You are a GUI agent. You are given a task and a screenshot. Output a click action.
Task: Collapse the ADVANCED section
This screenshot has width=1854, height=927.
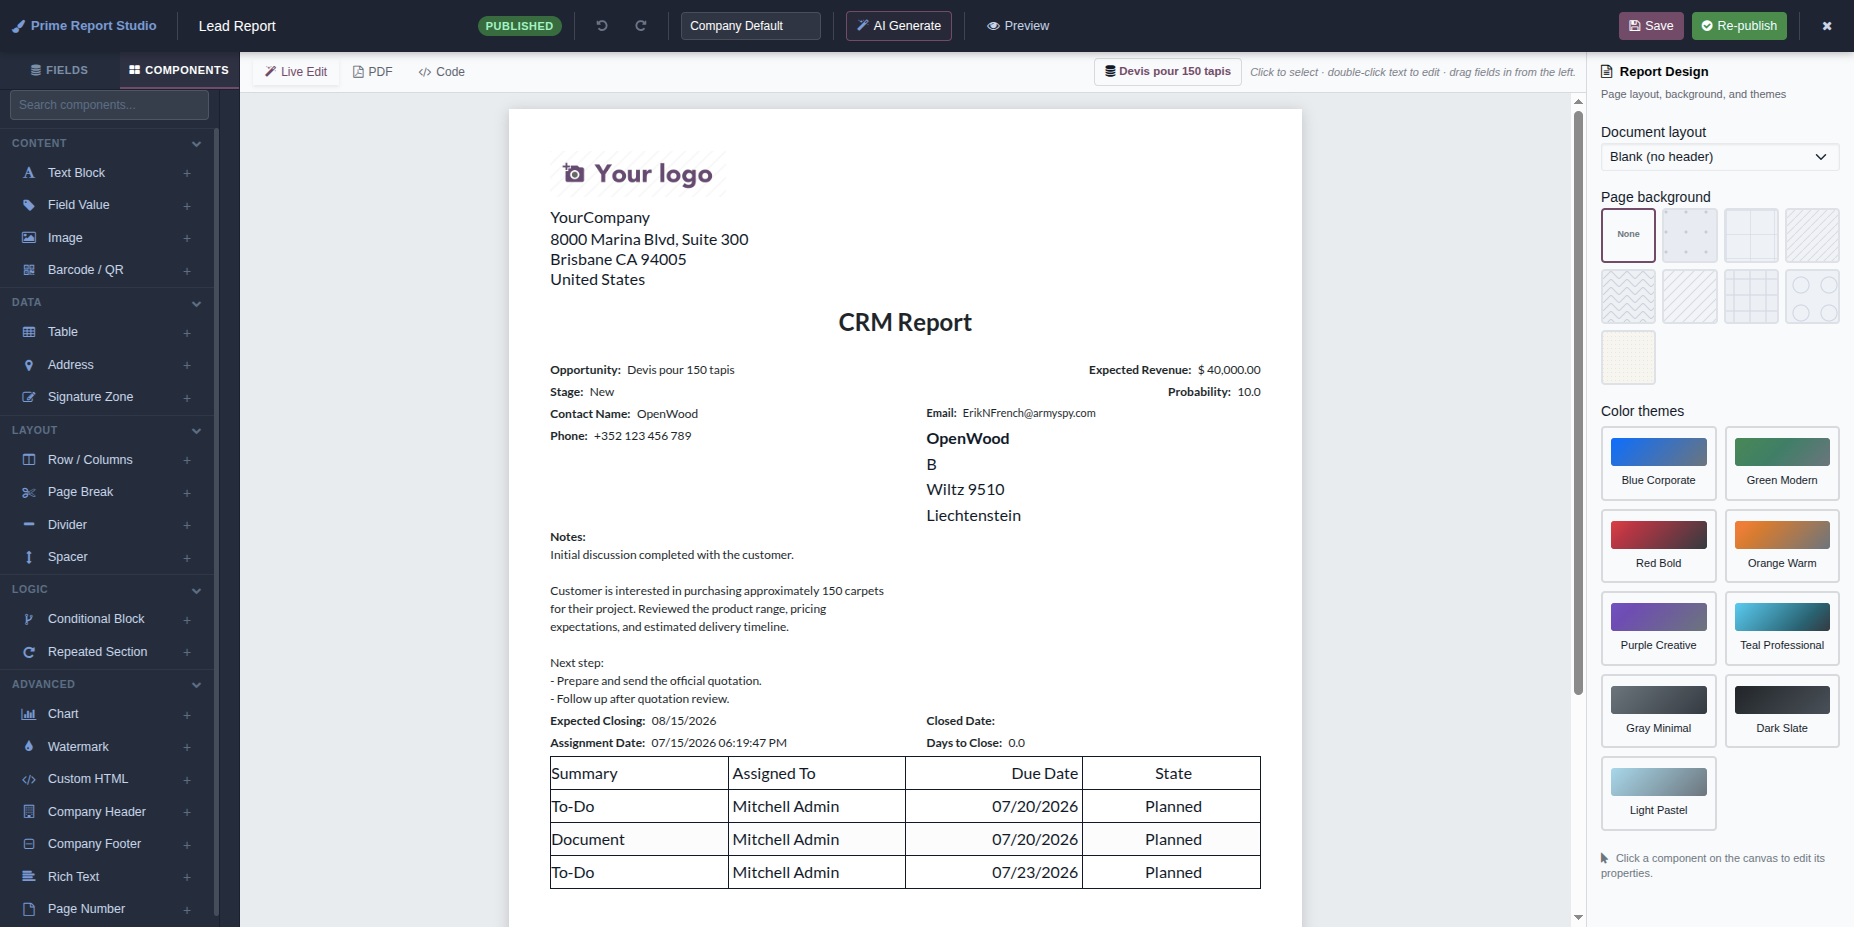click(x=196, y=685)
